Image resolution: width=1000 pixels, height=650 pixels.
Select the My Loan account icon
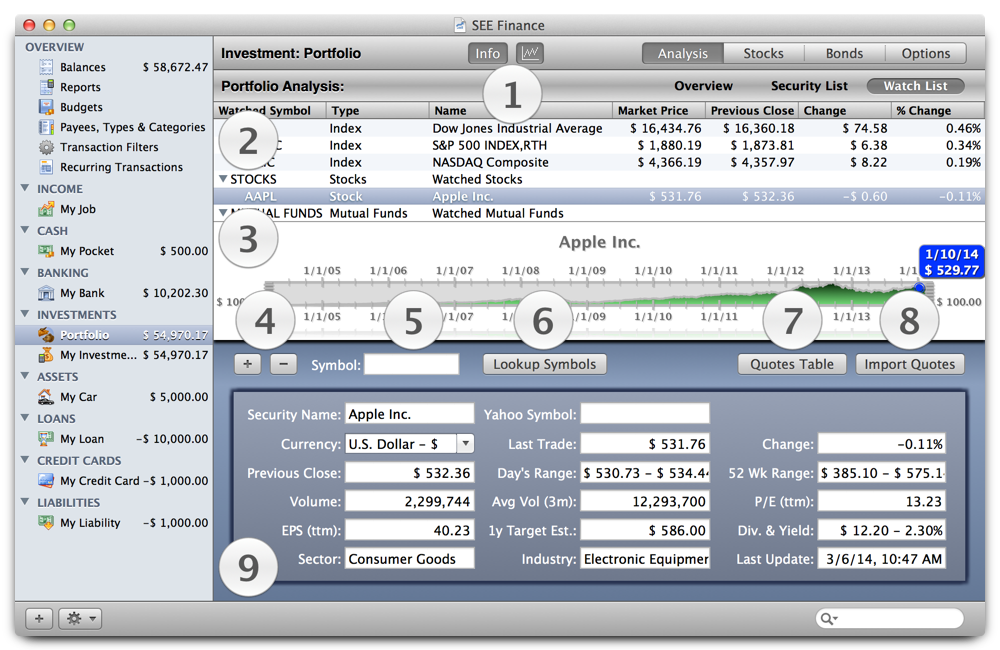coord(46,438)
